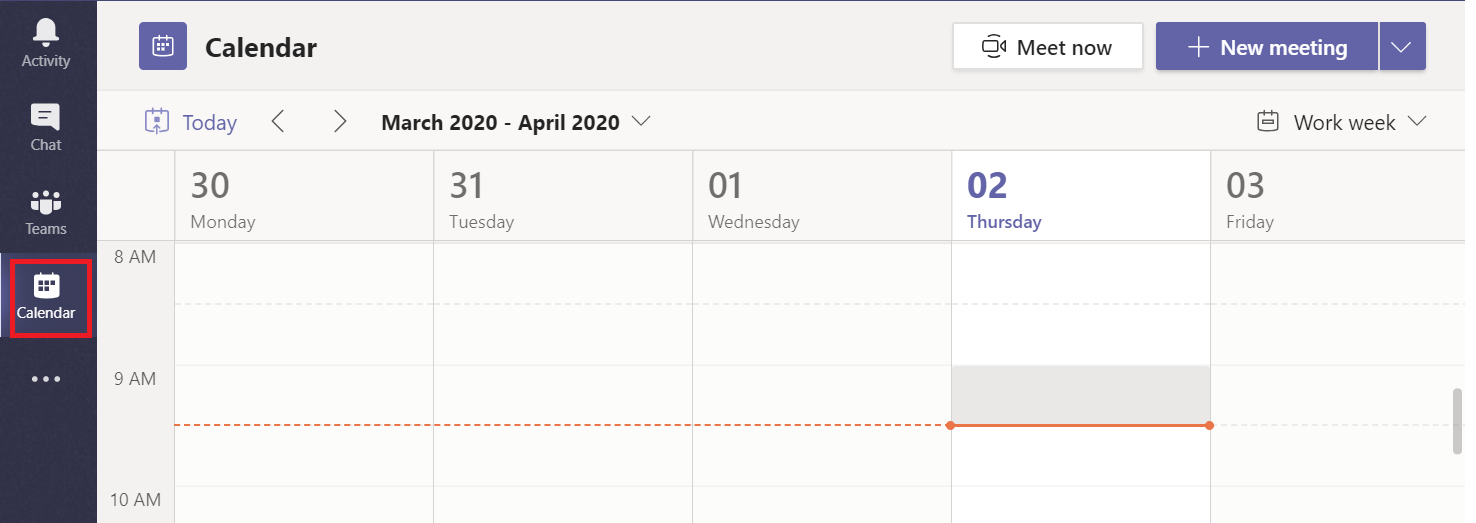Click the Calendar header icon
The width and height of the screenshot is (1476, 523).
tap(162, 46)
